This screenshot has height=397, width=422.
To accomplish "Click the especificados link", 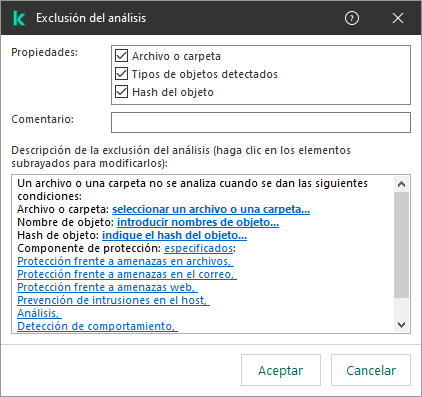I will [x=199, y=248].
